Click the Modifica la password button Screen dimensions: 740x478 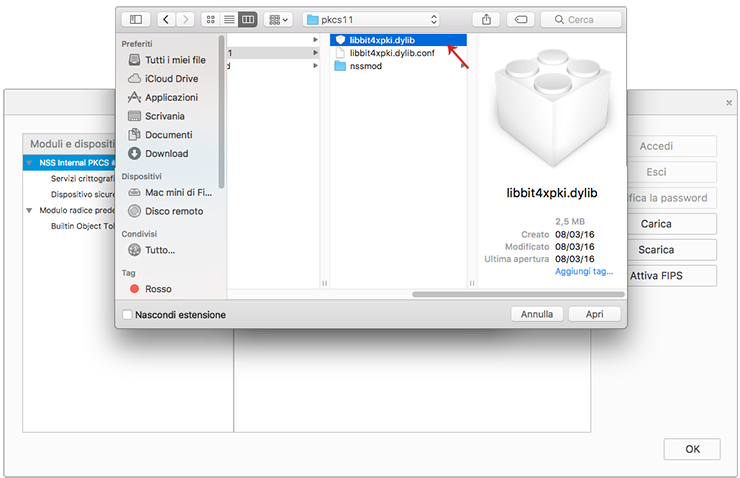[x=672, y=198]
